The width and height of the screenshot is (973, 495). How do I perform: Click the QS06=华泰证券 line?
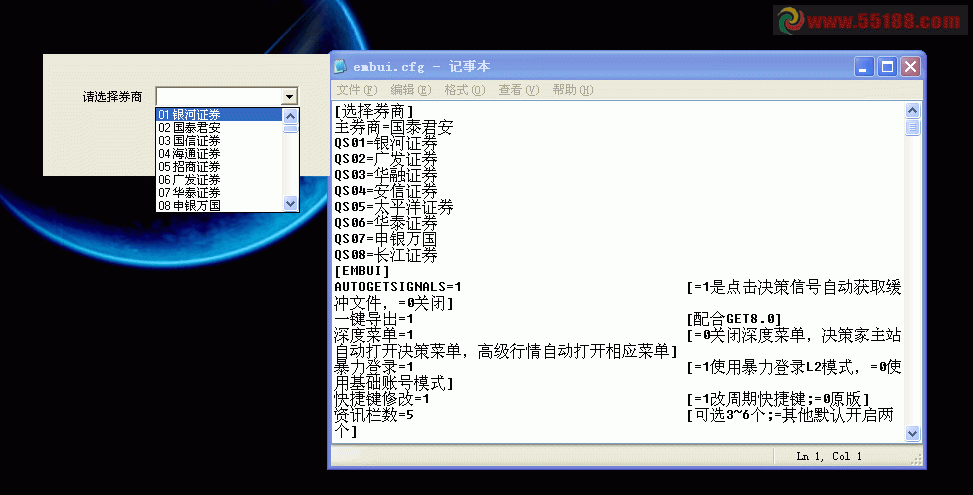click(x=386, y=223)
